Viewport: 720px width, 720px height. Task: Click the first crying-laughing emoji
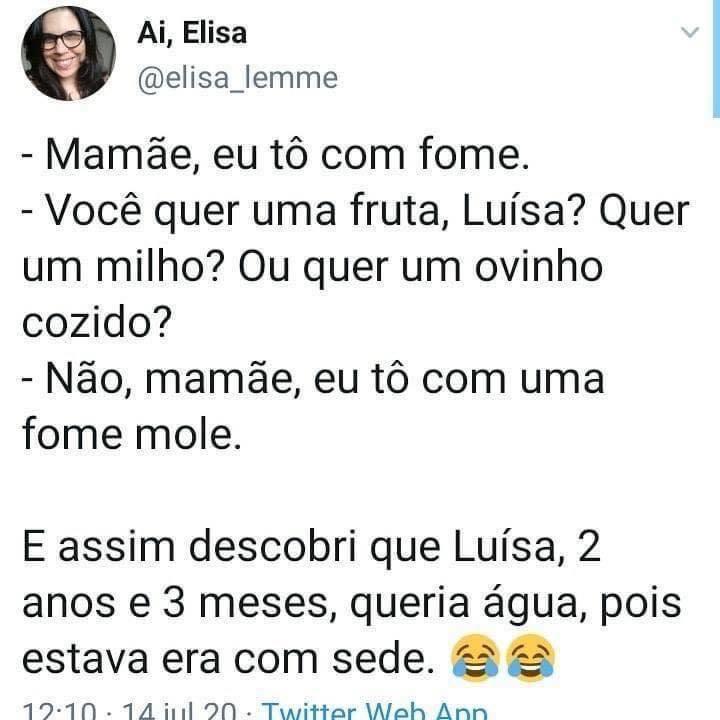[477, 659]
